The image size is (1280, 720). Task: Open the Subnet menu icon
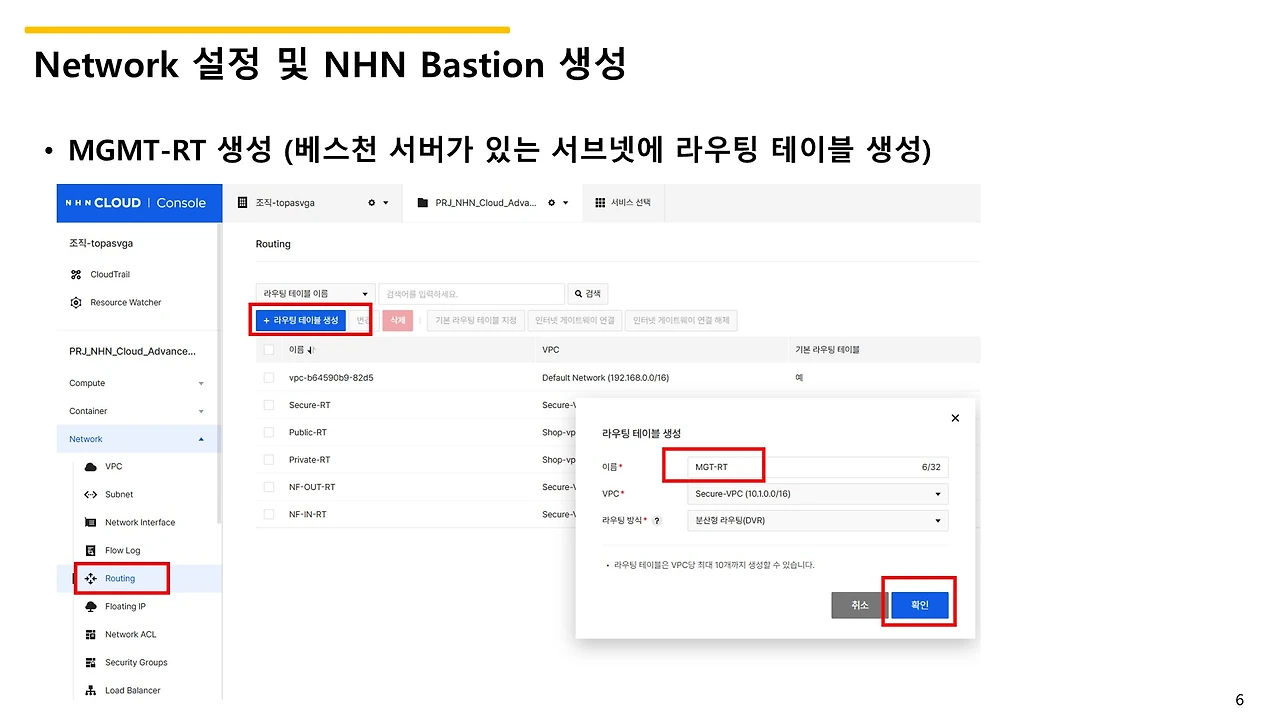(91, 495)
